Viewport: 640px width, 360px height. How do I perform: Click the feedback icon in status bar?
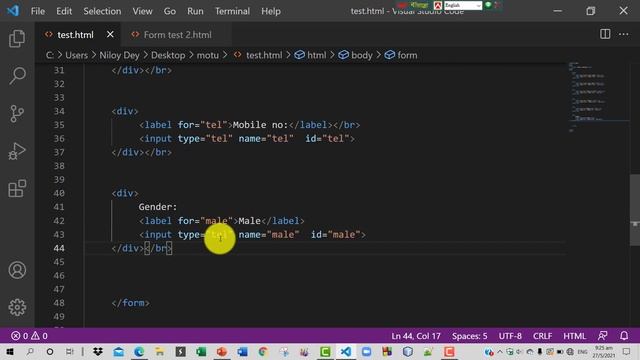[603, 336]
